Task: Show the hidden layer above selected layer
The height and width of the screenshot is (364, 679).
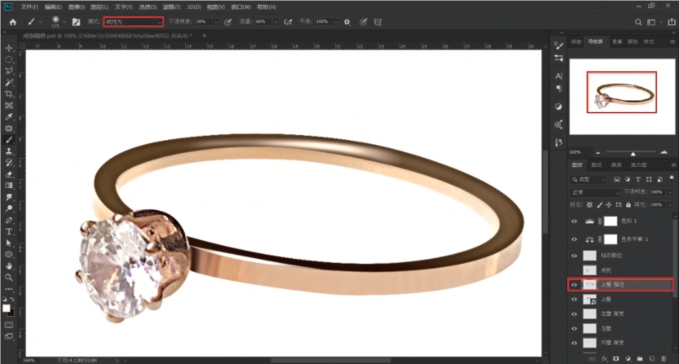Action: click(574, 270)
